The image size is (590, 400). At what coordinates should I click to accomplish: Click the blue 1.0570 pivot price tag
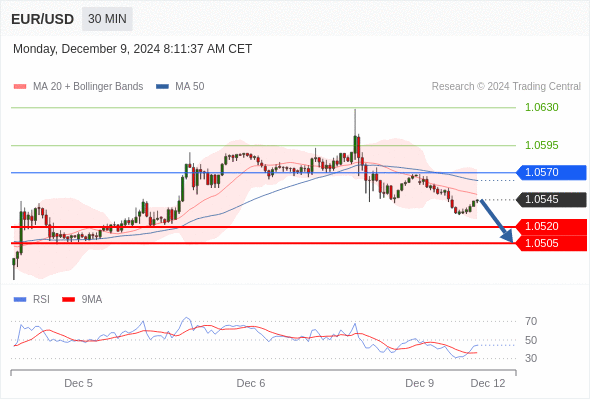coord(551,172)
